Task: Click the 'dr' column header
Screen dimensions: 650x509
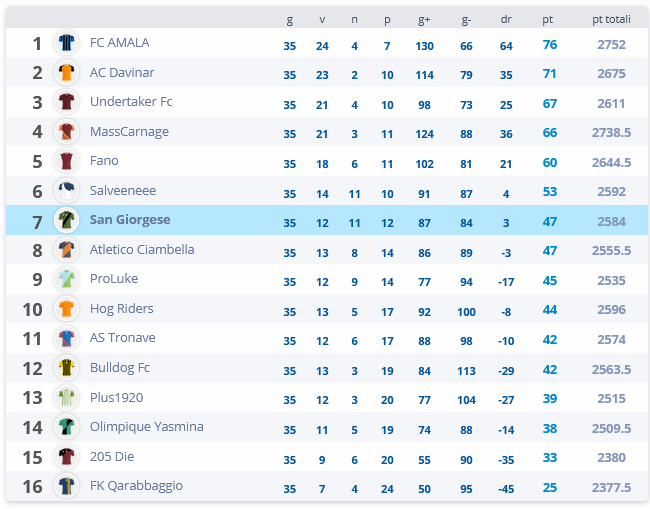Action: click(x=506, y=19)
